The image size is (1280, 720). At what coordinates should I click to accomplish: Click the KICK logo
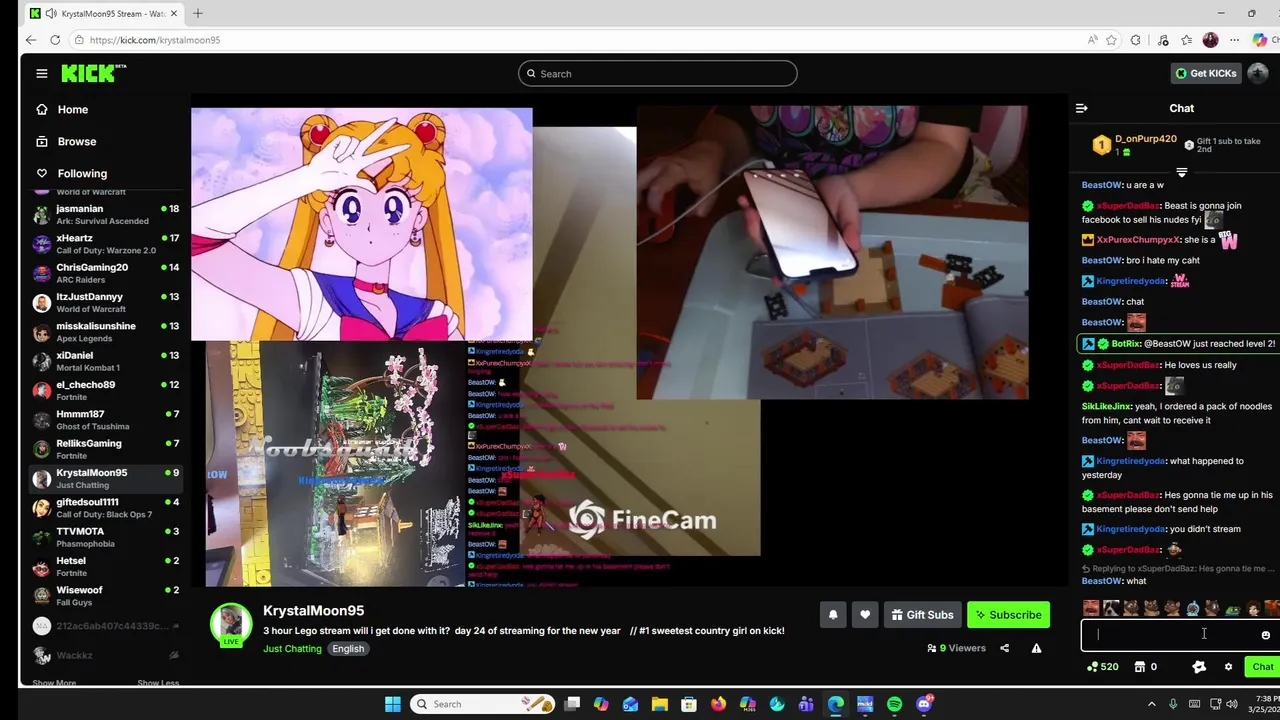point(93,73)
